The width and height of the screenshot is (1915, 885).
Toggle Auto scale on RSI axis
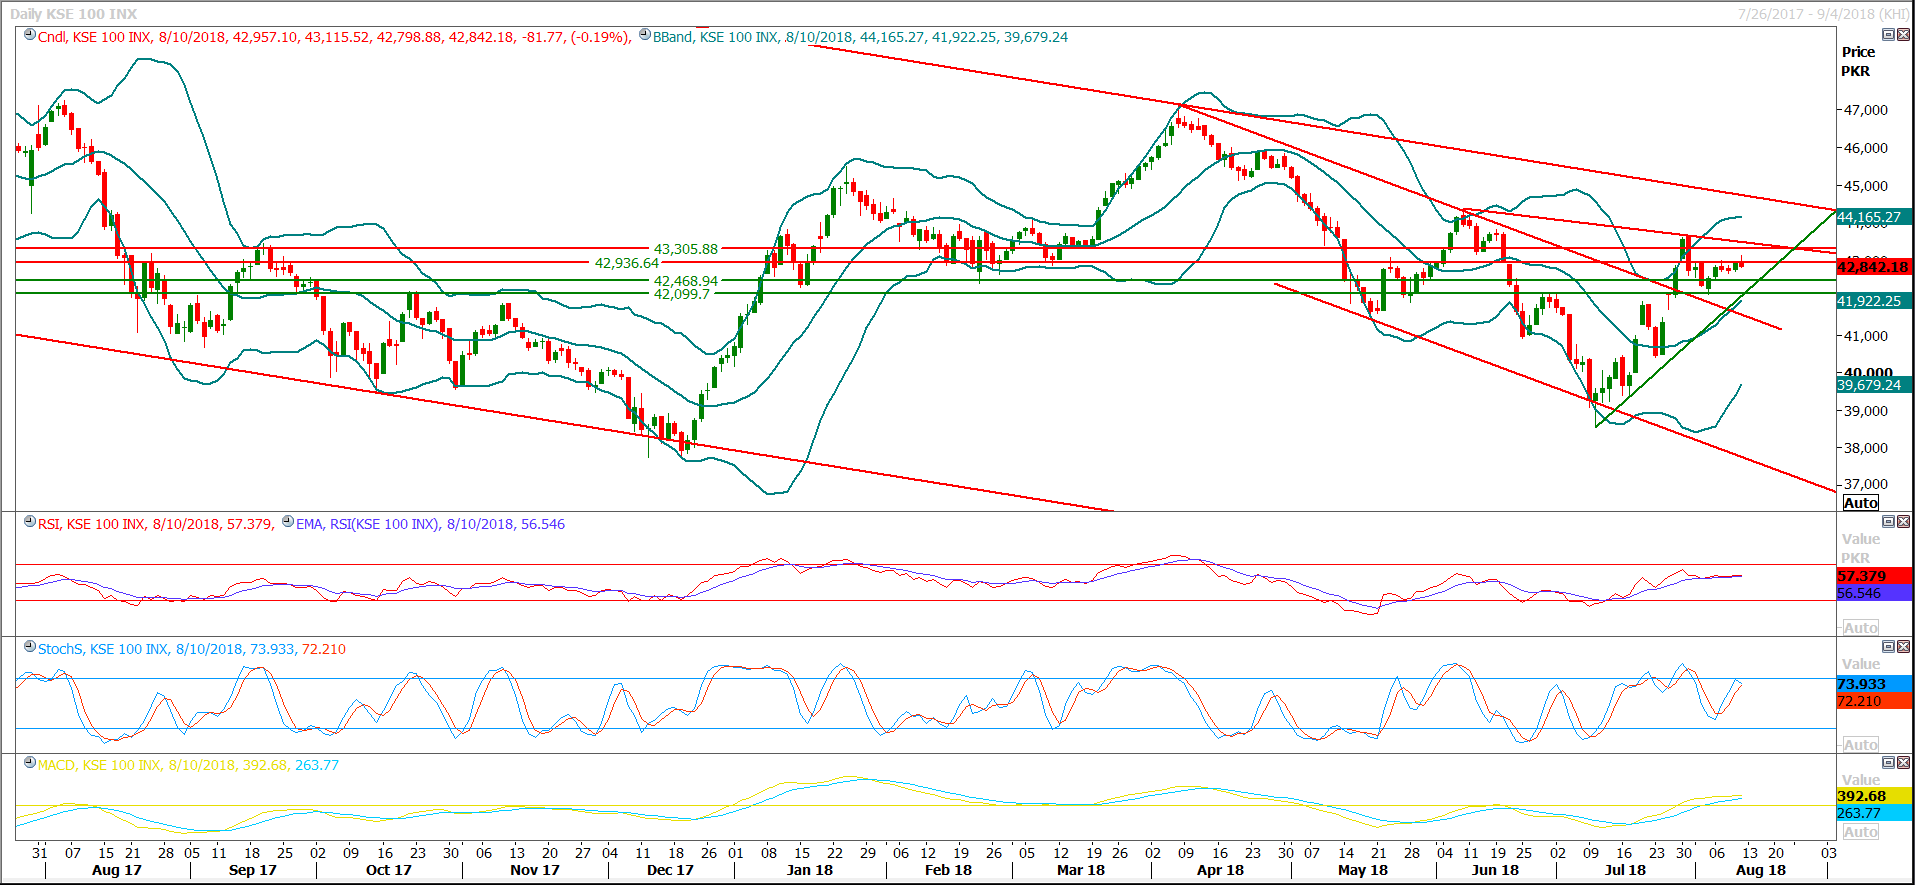pyautogui.click(x=1860, y=628)
